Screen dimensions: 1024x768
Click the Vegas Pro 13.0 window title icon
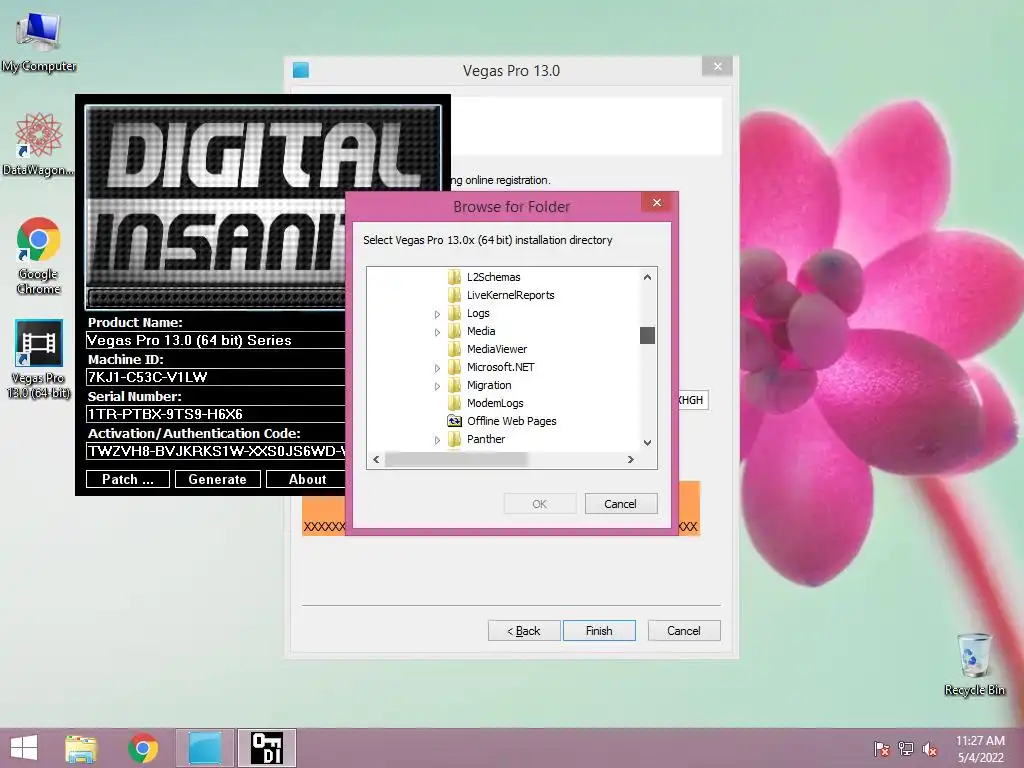click(x=301, y=70)
